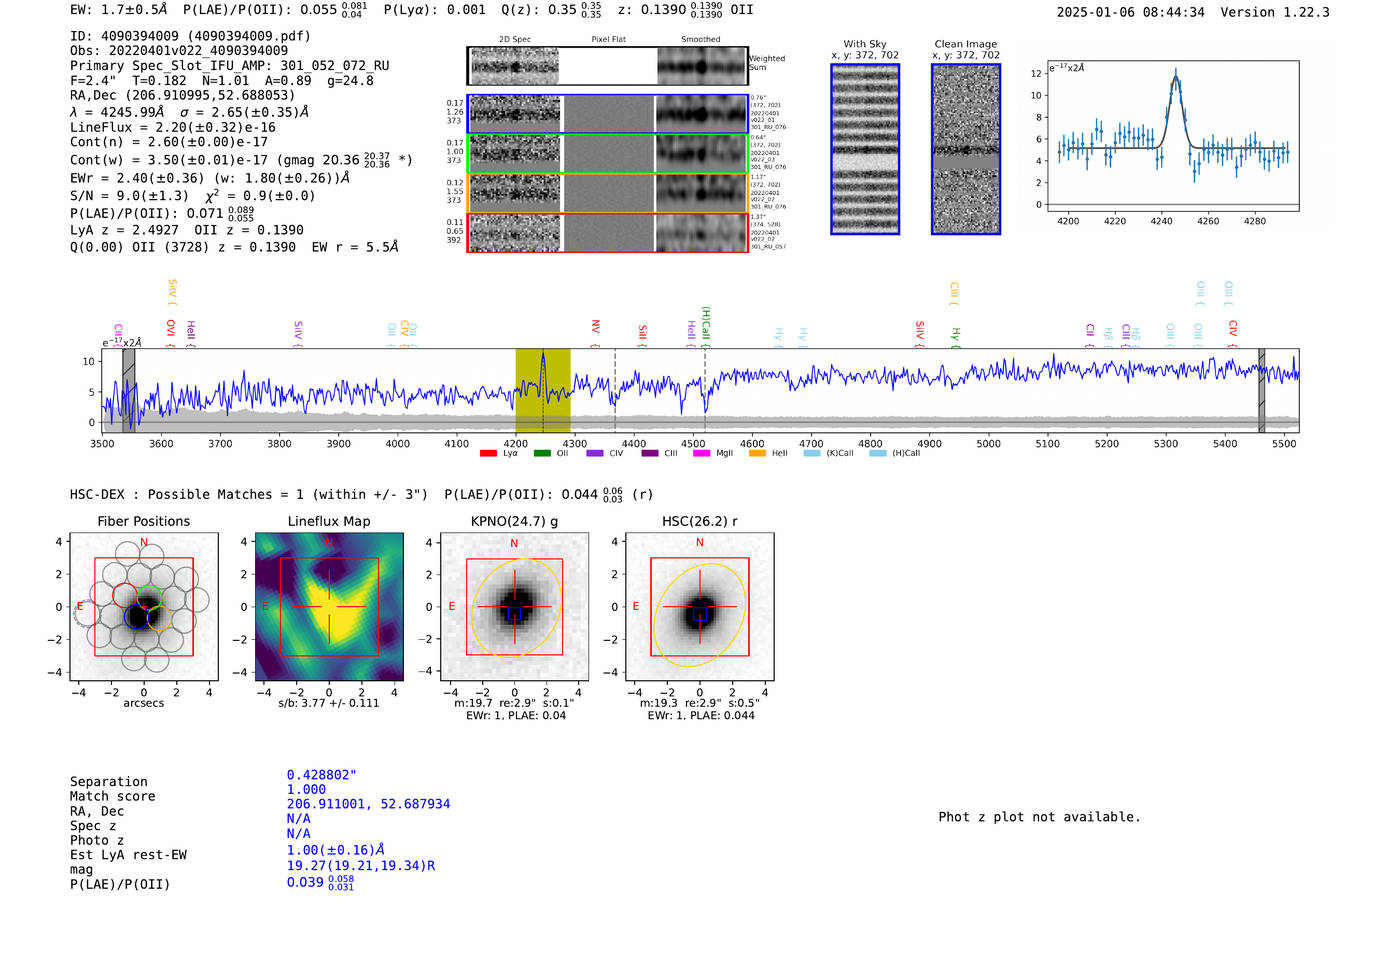Screen dimensions: 1400x953
Task: Click the Gaussian emission line fit plot
Action: tap(1173, 136)
